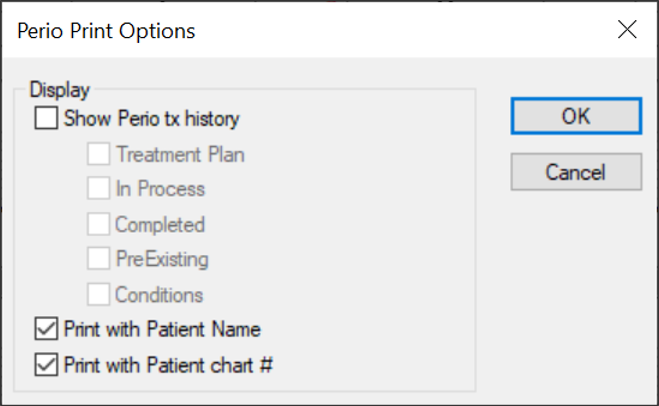The height and width of the screenshot is (406, 659).
Task: Click the "Completed" option label
Action: (160, 225)
